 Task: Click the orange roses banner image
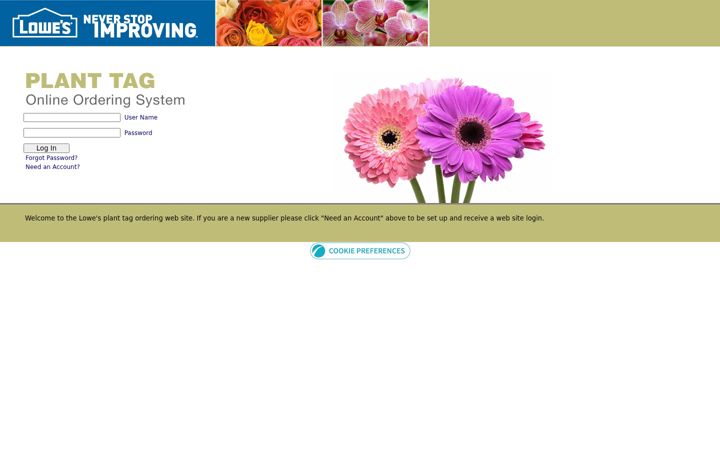[269, 23]
